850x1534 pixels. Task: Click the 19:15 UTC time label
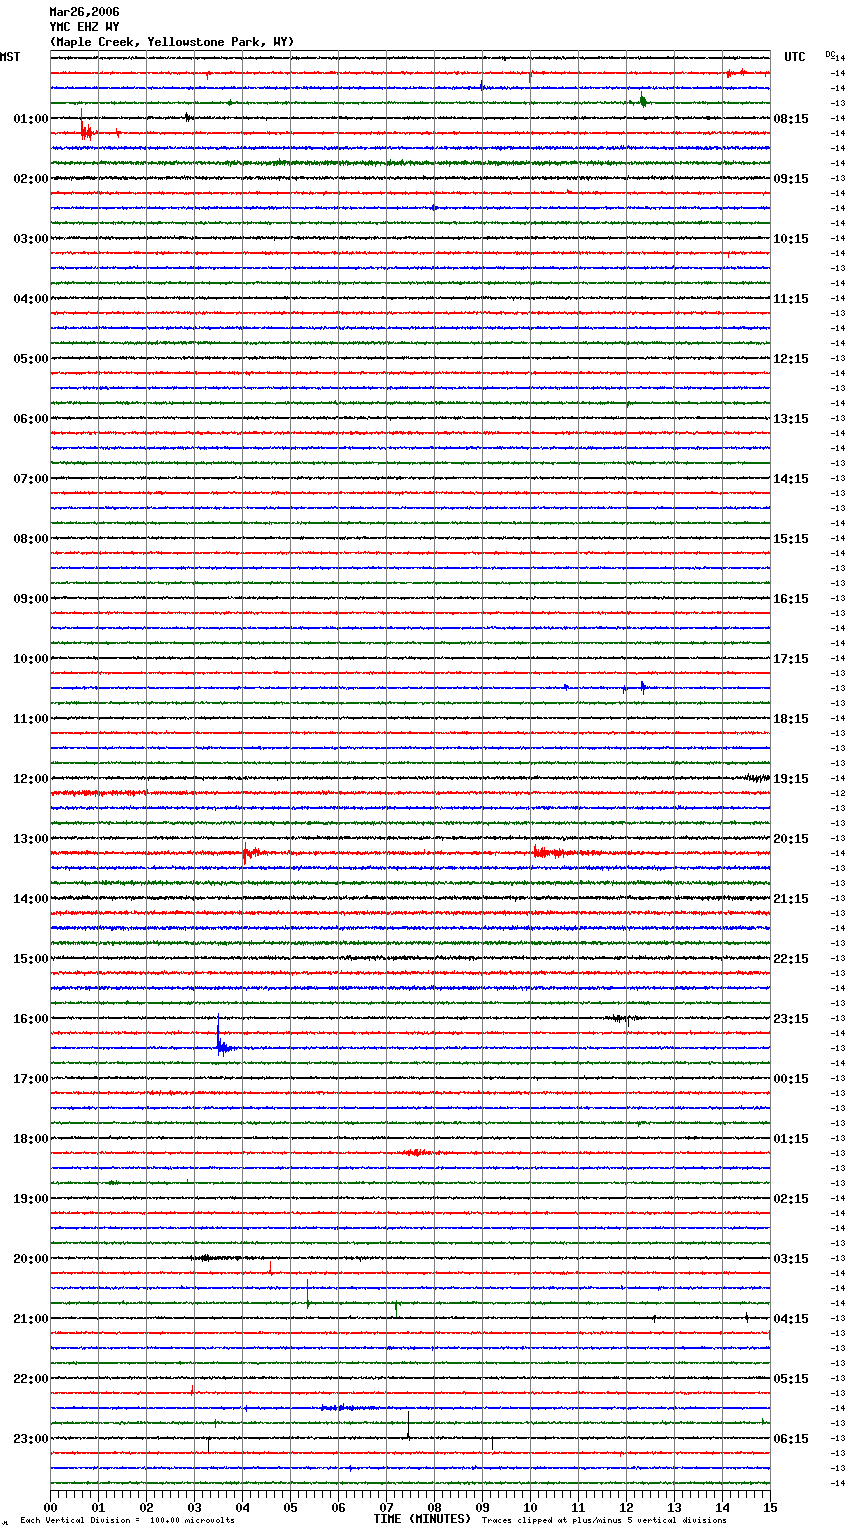pyautogui.click(x=791, y=779)
